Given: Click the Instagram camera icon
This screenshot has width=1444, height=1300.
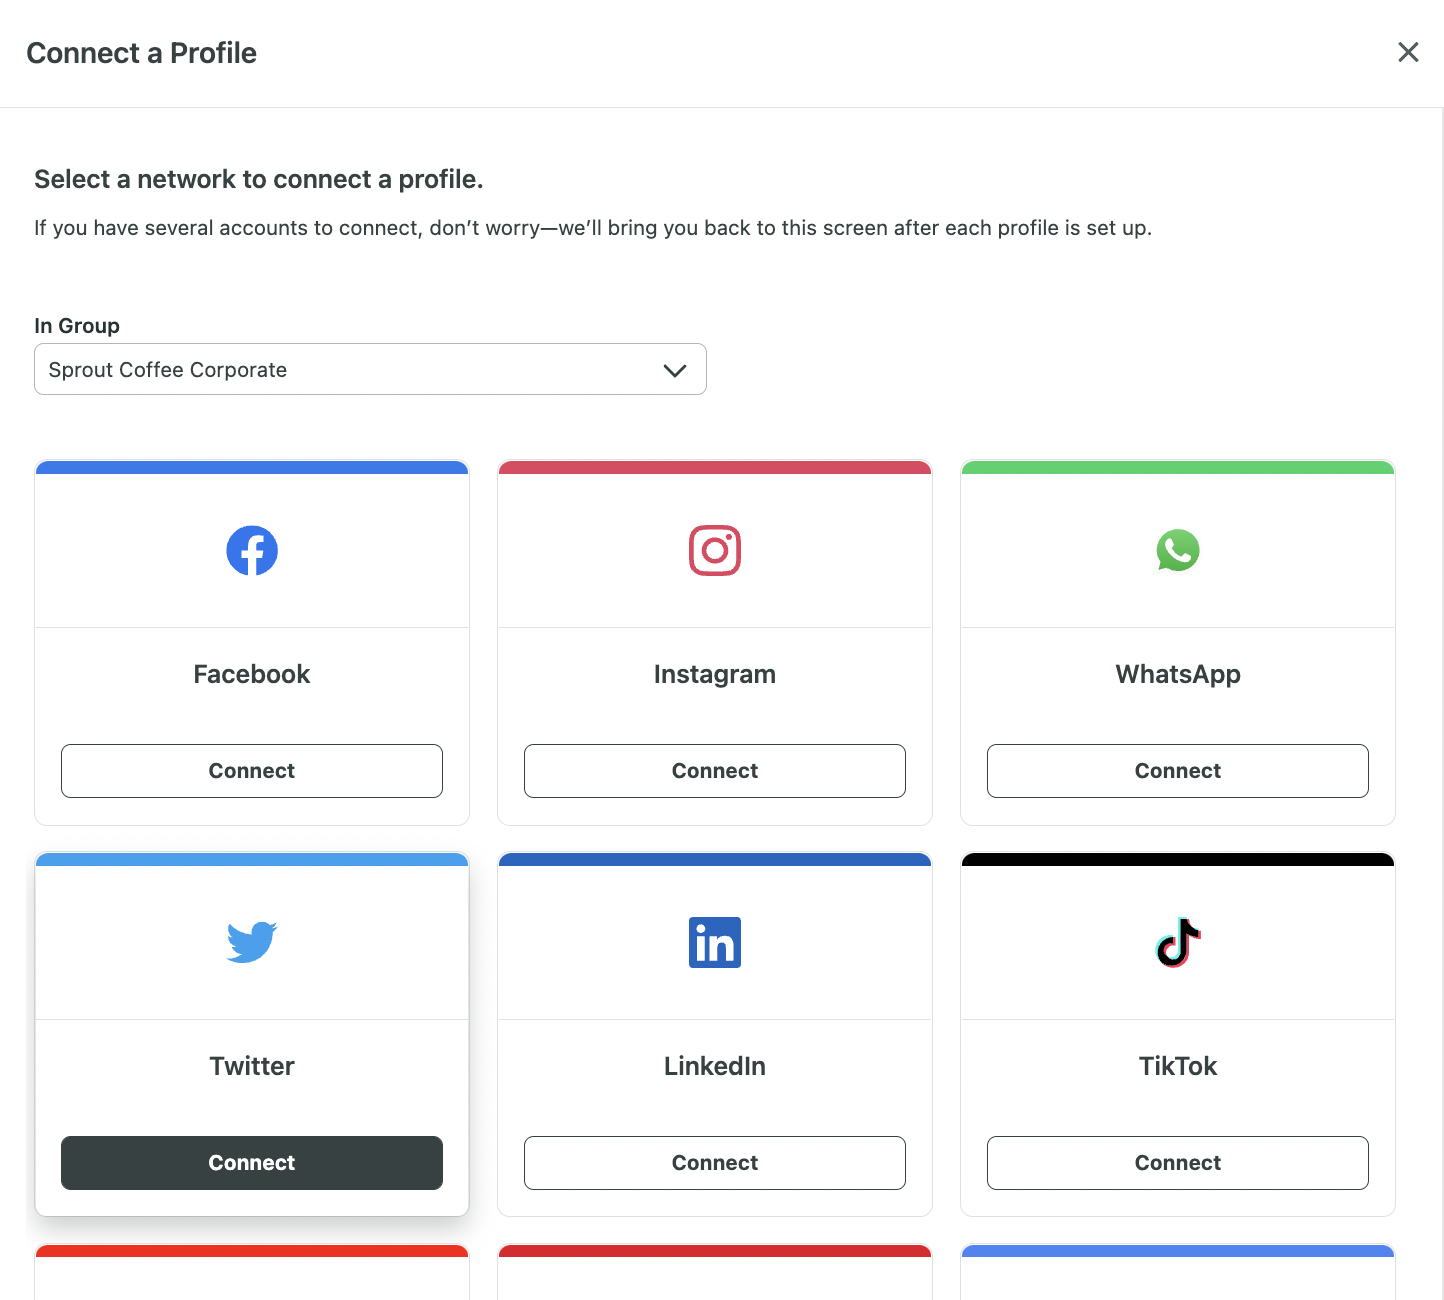Looking at the screenshot, I should point(714,550).
